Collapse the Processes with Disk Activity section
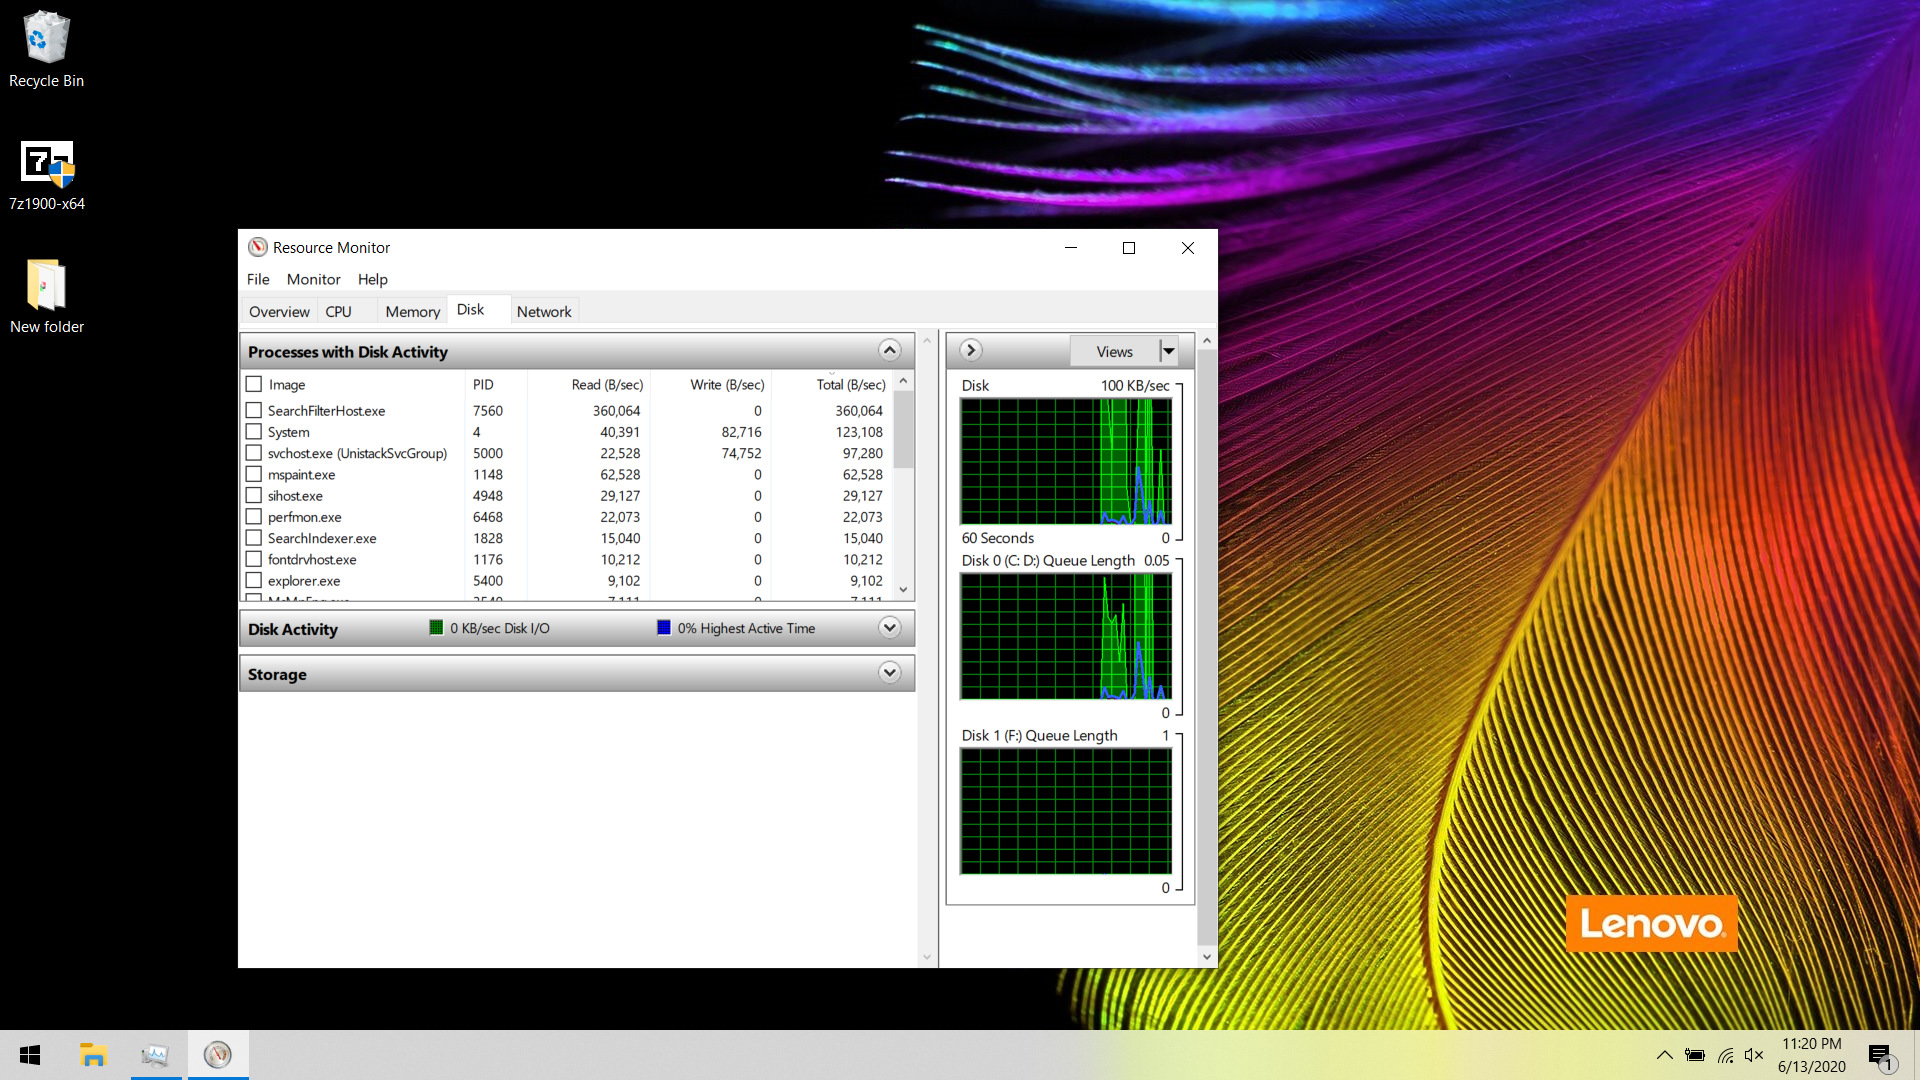The image size is (1920, 1080). pos(889,350)
